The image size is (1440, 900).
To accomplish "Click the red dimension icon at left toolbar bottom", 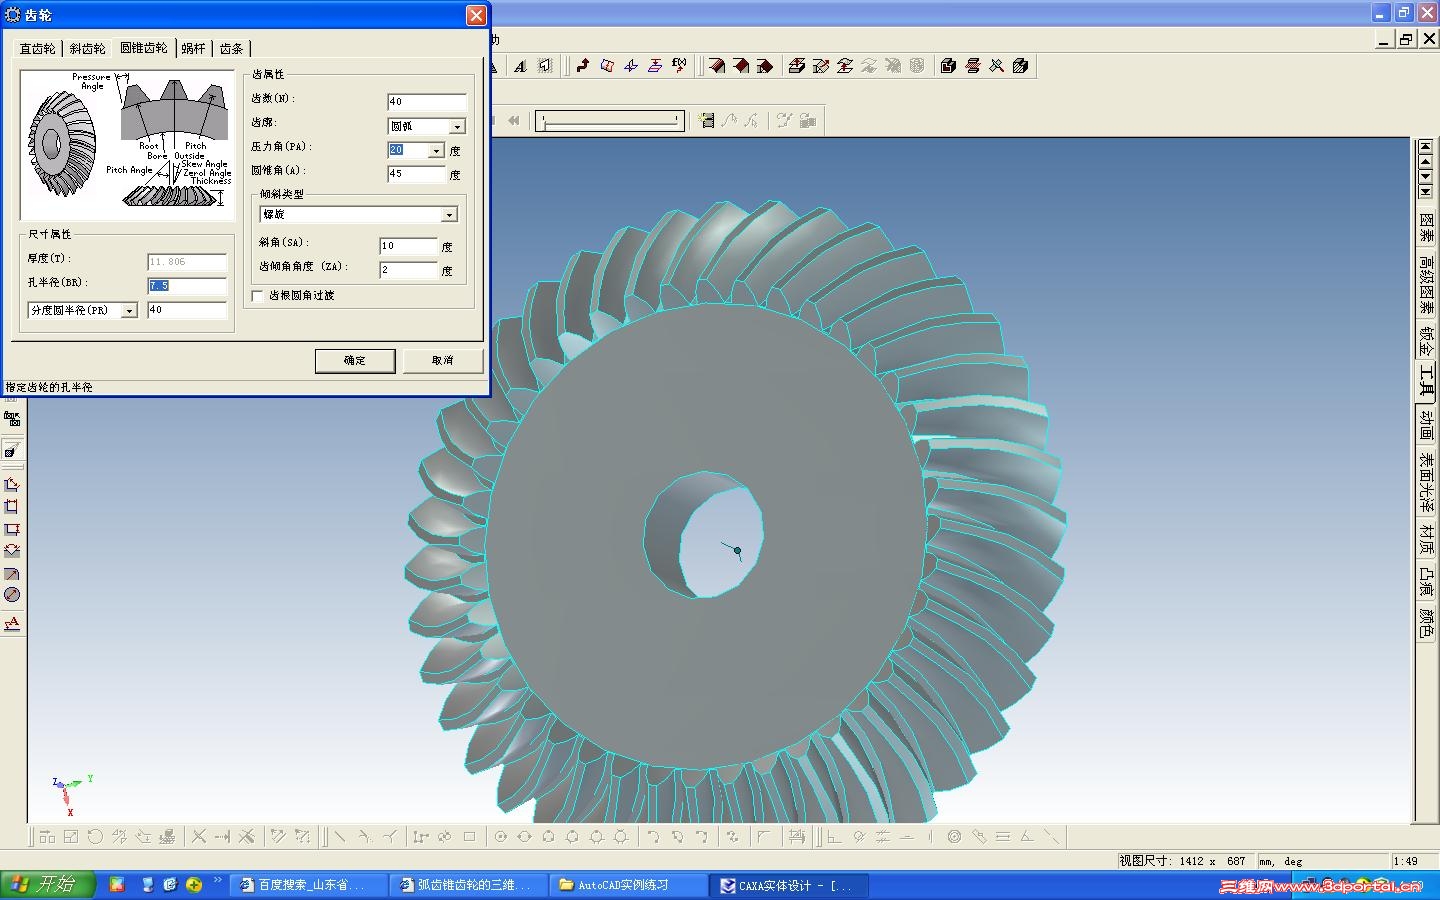I will pyautogui.click(x=12, y=623).
